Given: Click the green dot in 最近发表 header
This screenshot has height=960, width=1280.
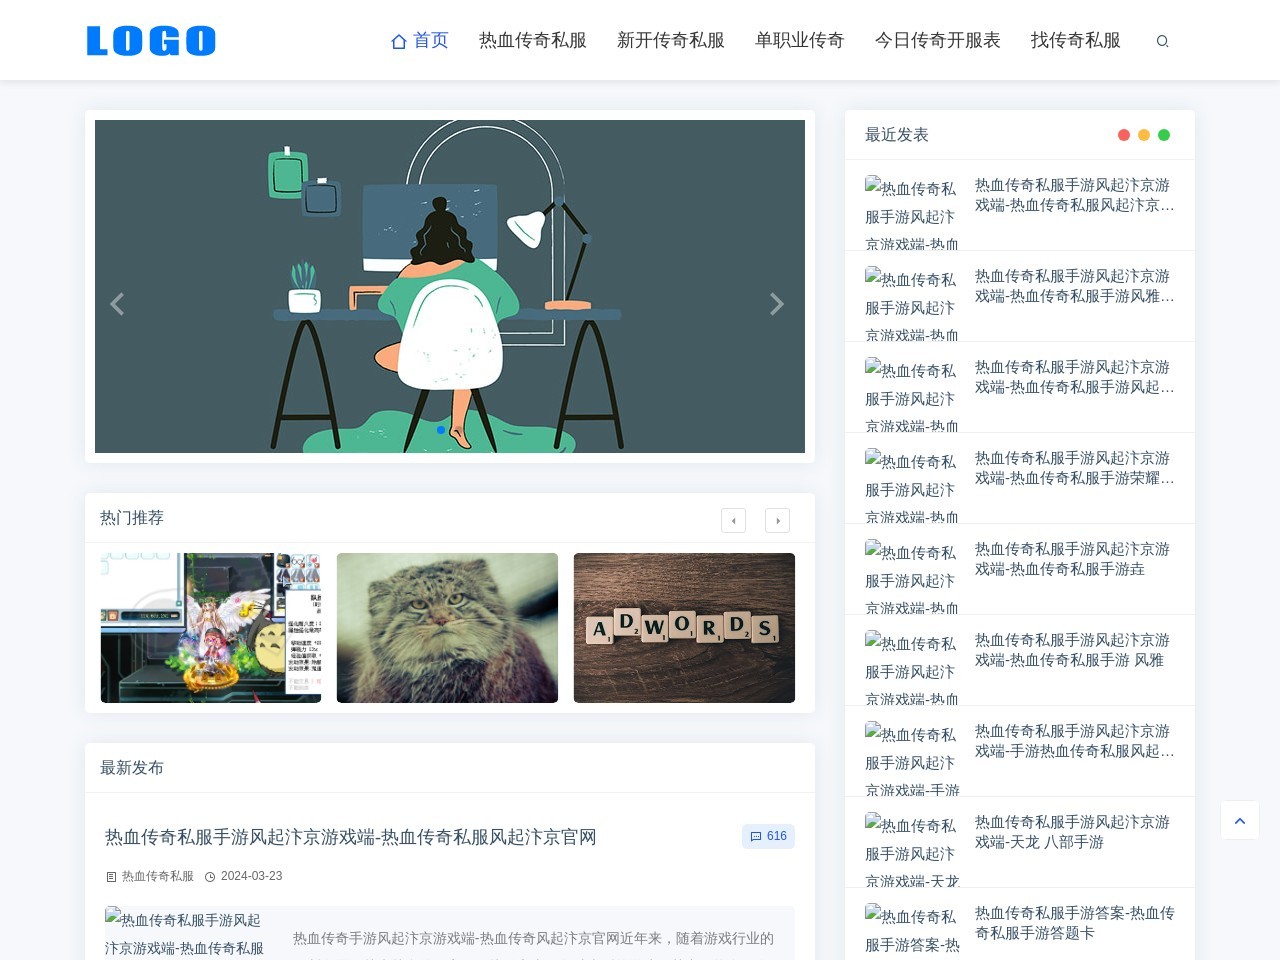Looking at the screenshot, I should 1164,134.
